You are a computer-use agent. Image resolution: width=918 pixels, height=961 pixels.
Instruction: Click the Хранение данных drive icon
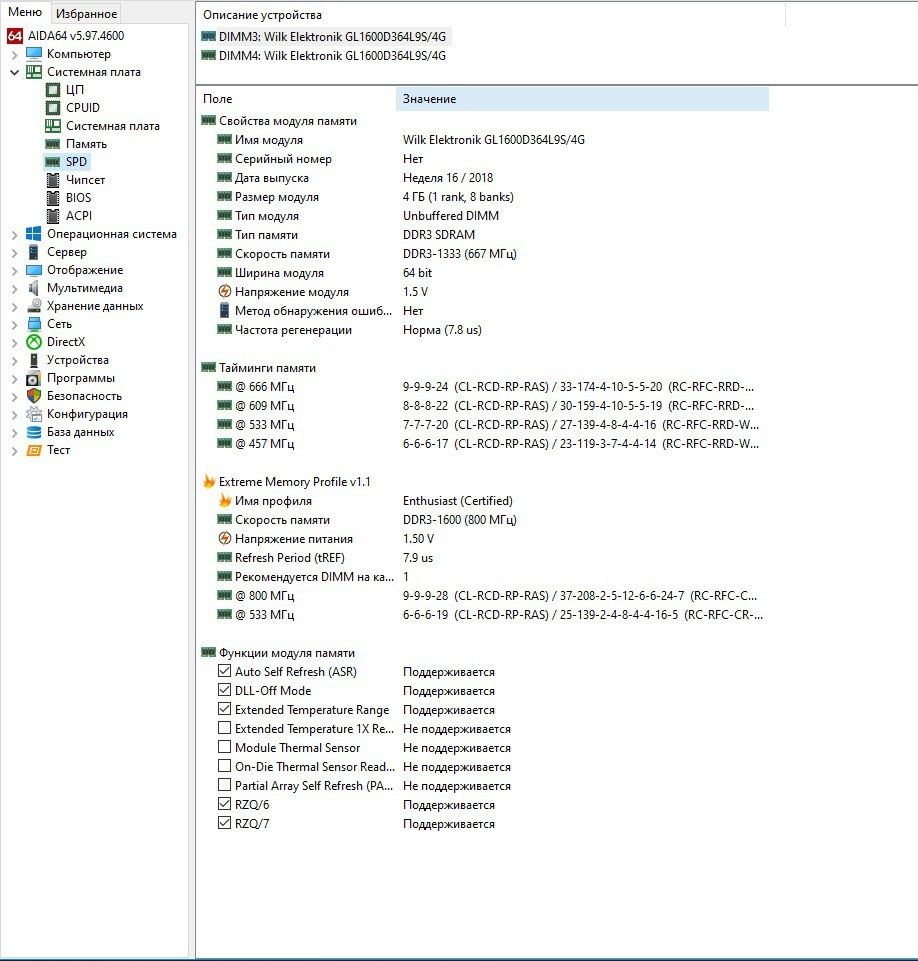[x=34, y=306]
